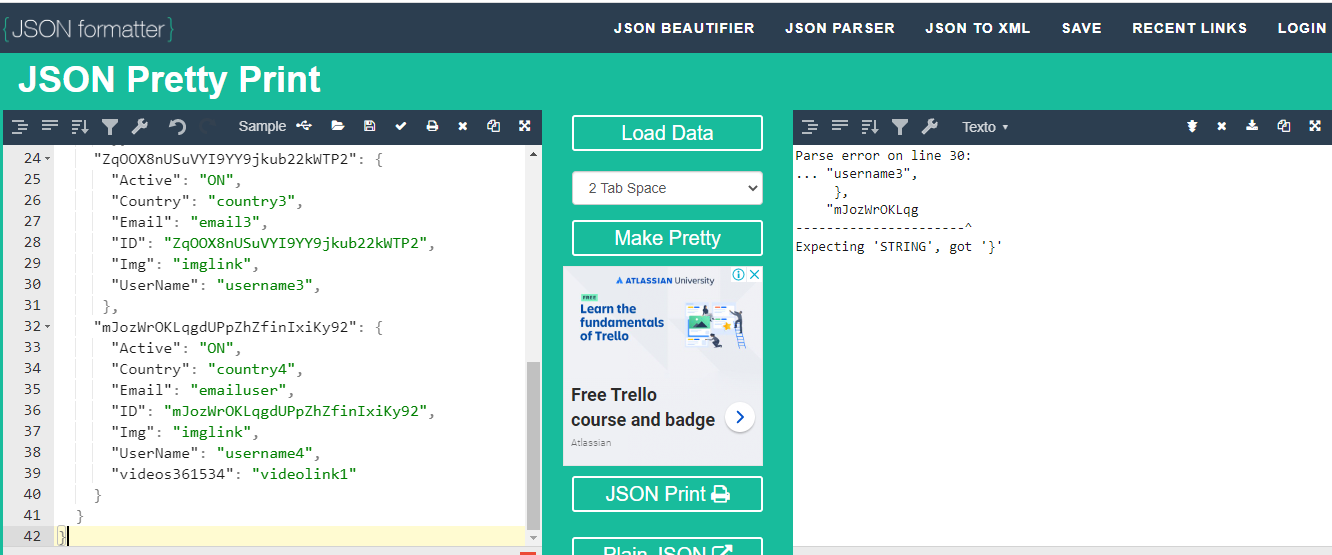Click the wrench icon in right output toolbar
The width and height of the screenshot is (1332, 555).
pyautogui.click(x=930, y=126)
